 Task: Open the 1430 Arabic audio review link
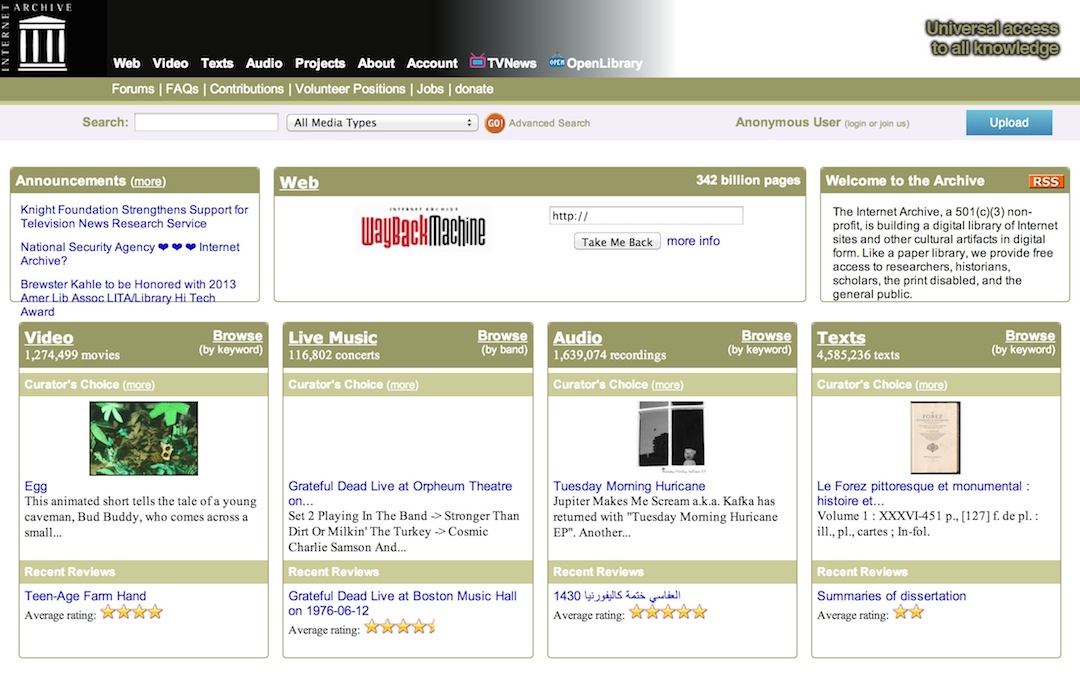(617, 596)
